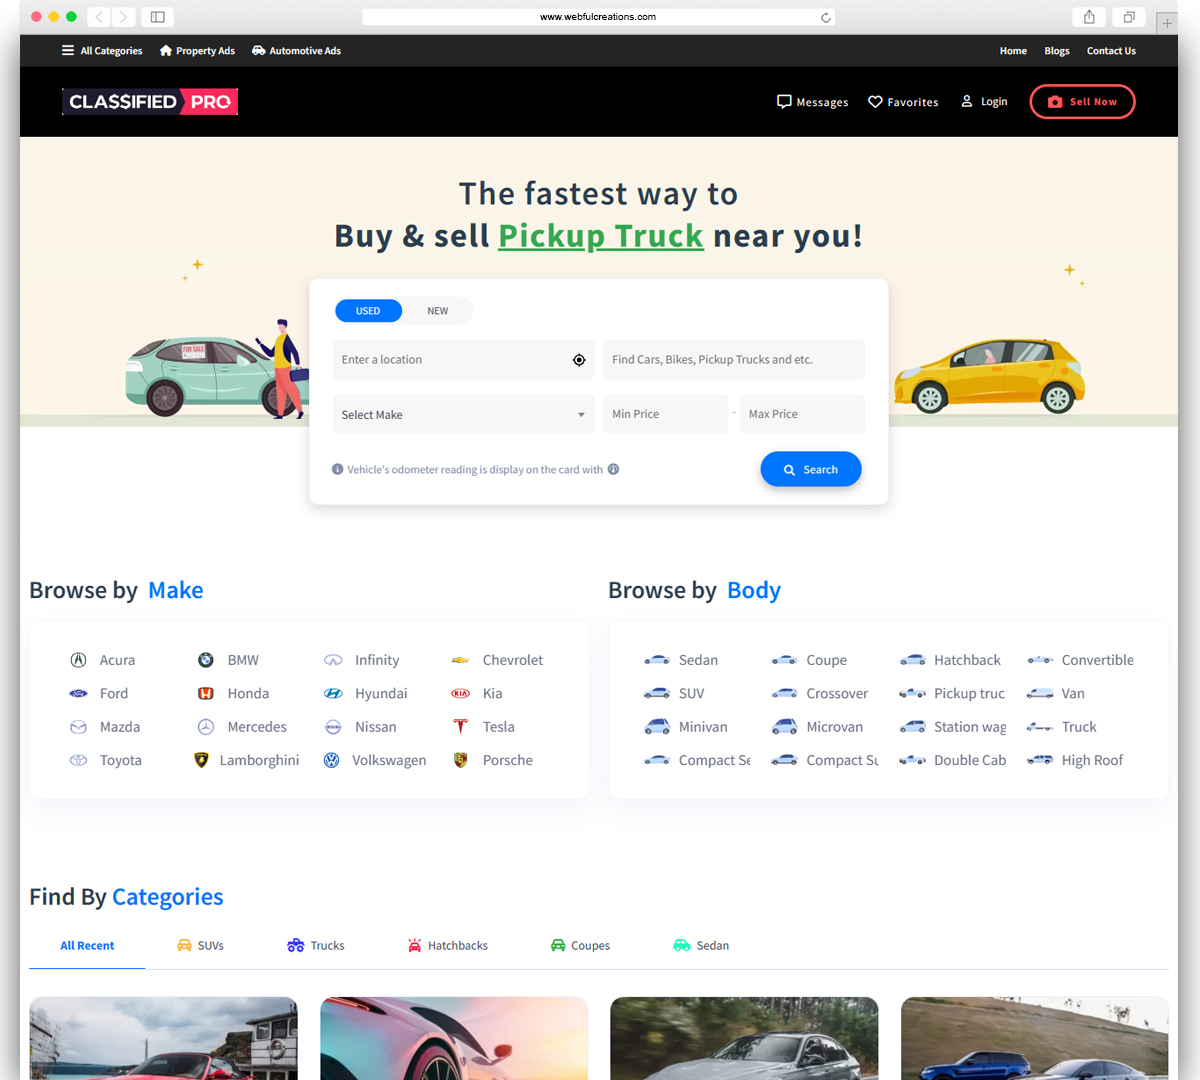Click the locate-me crosshair icon in location field
This screenshot has width=1200, height=1080.
click(x=579, y=360)
